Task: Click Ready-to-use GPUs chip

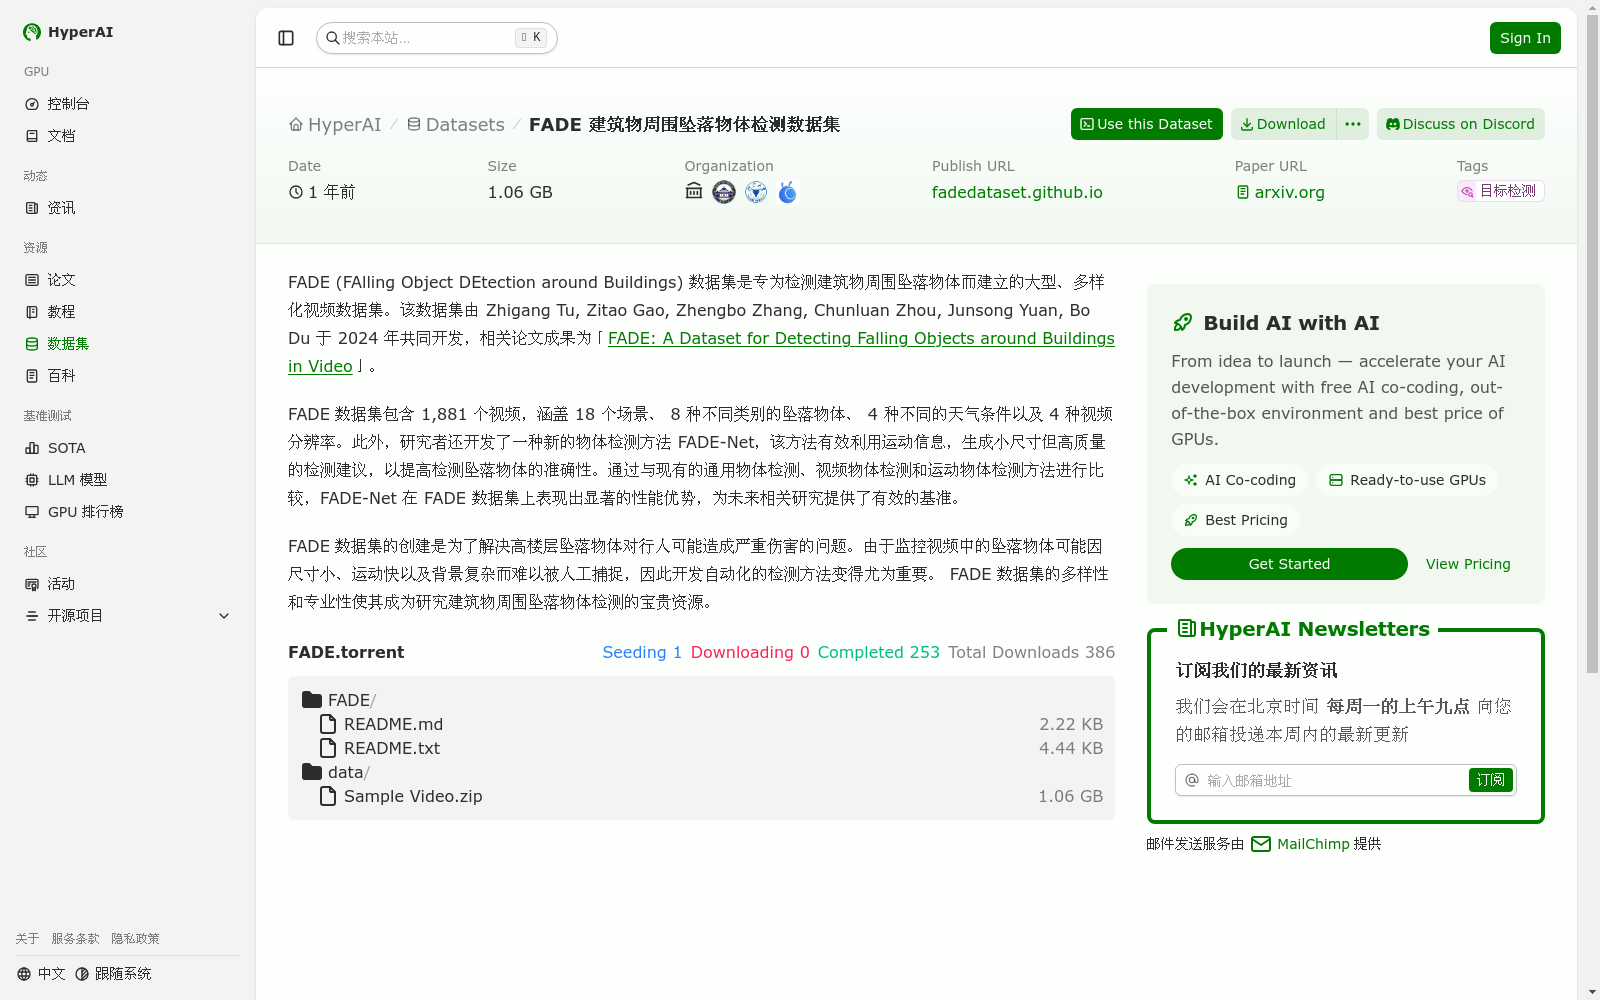Action: pyautogui.click(x=1407, y=480)
